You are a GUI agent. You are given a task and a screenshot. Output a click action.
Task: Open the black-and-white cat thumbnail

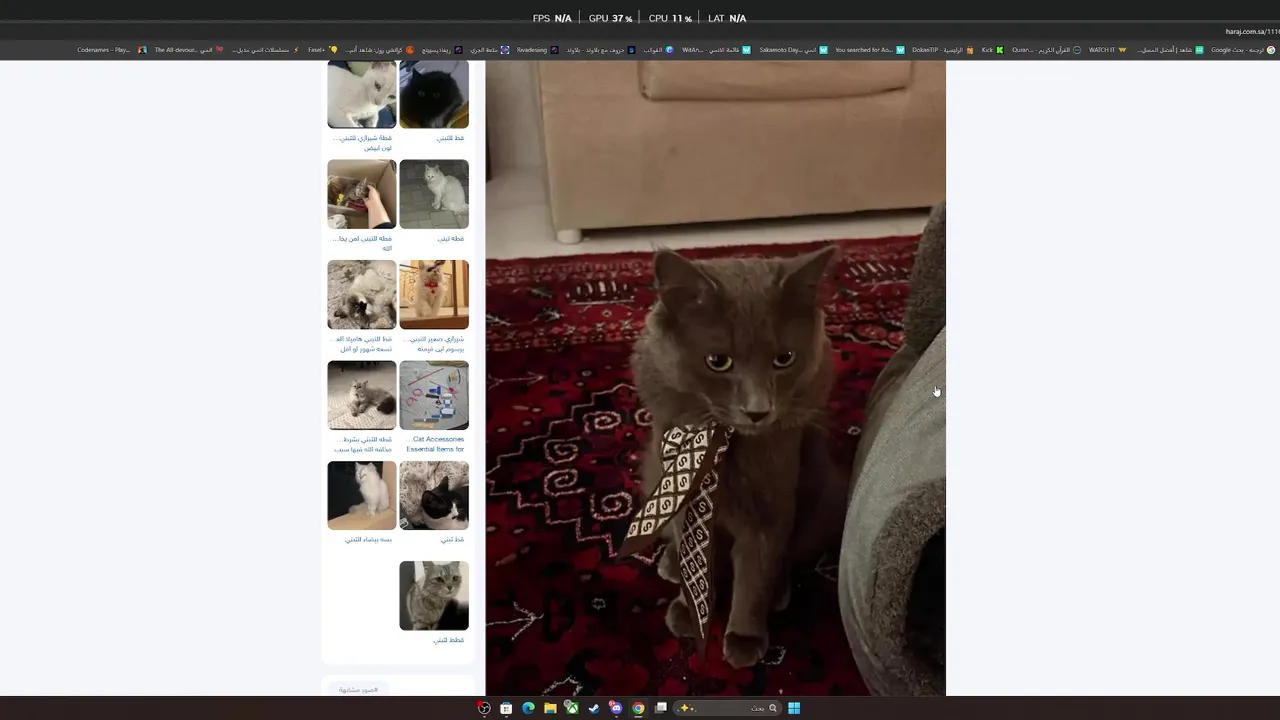pyautogui.click(x=434, y=495)
